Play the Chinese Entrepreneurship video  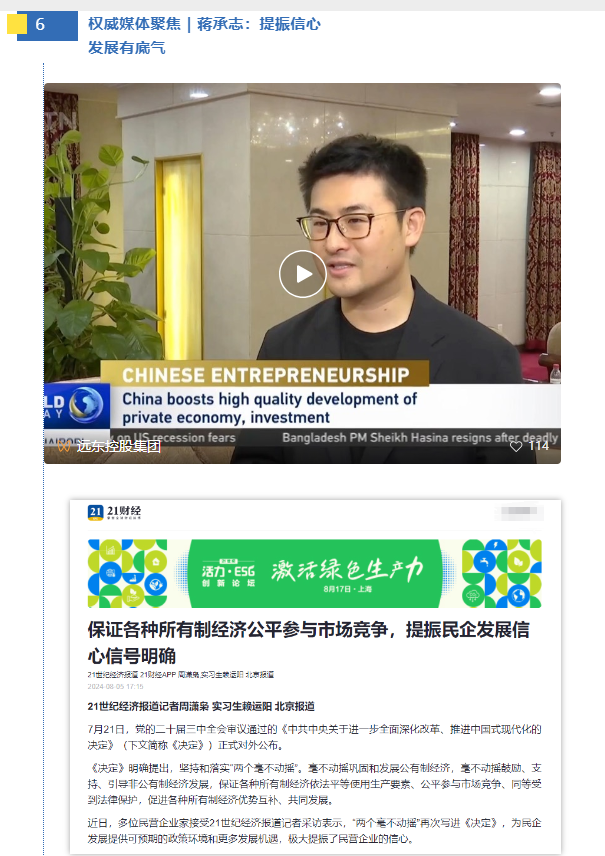302,274
